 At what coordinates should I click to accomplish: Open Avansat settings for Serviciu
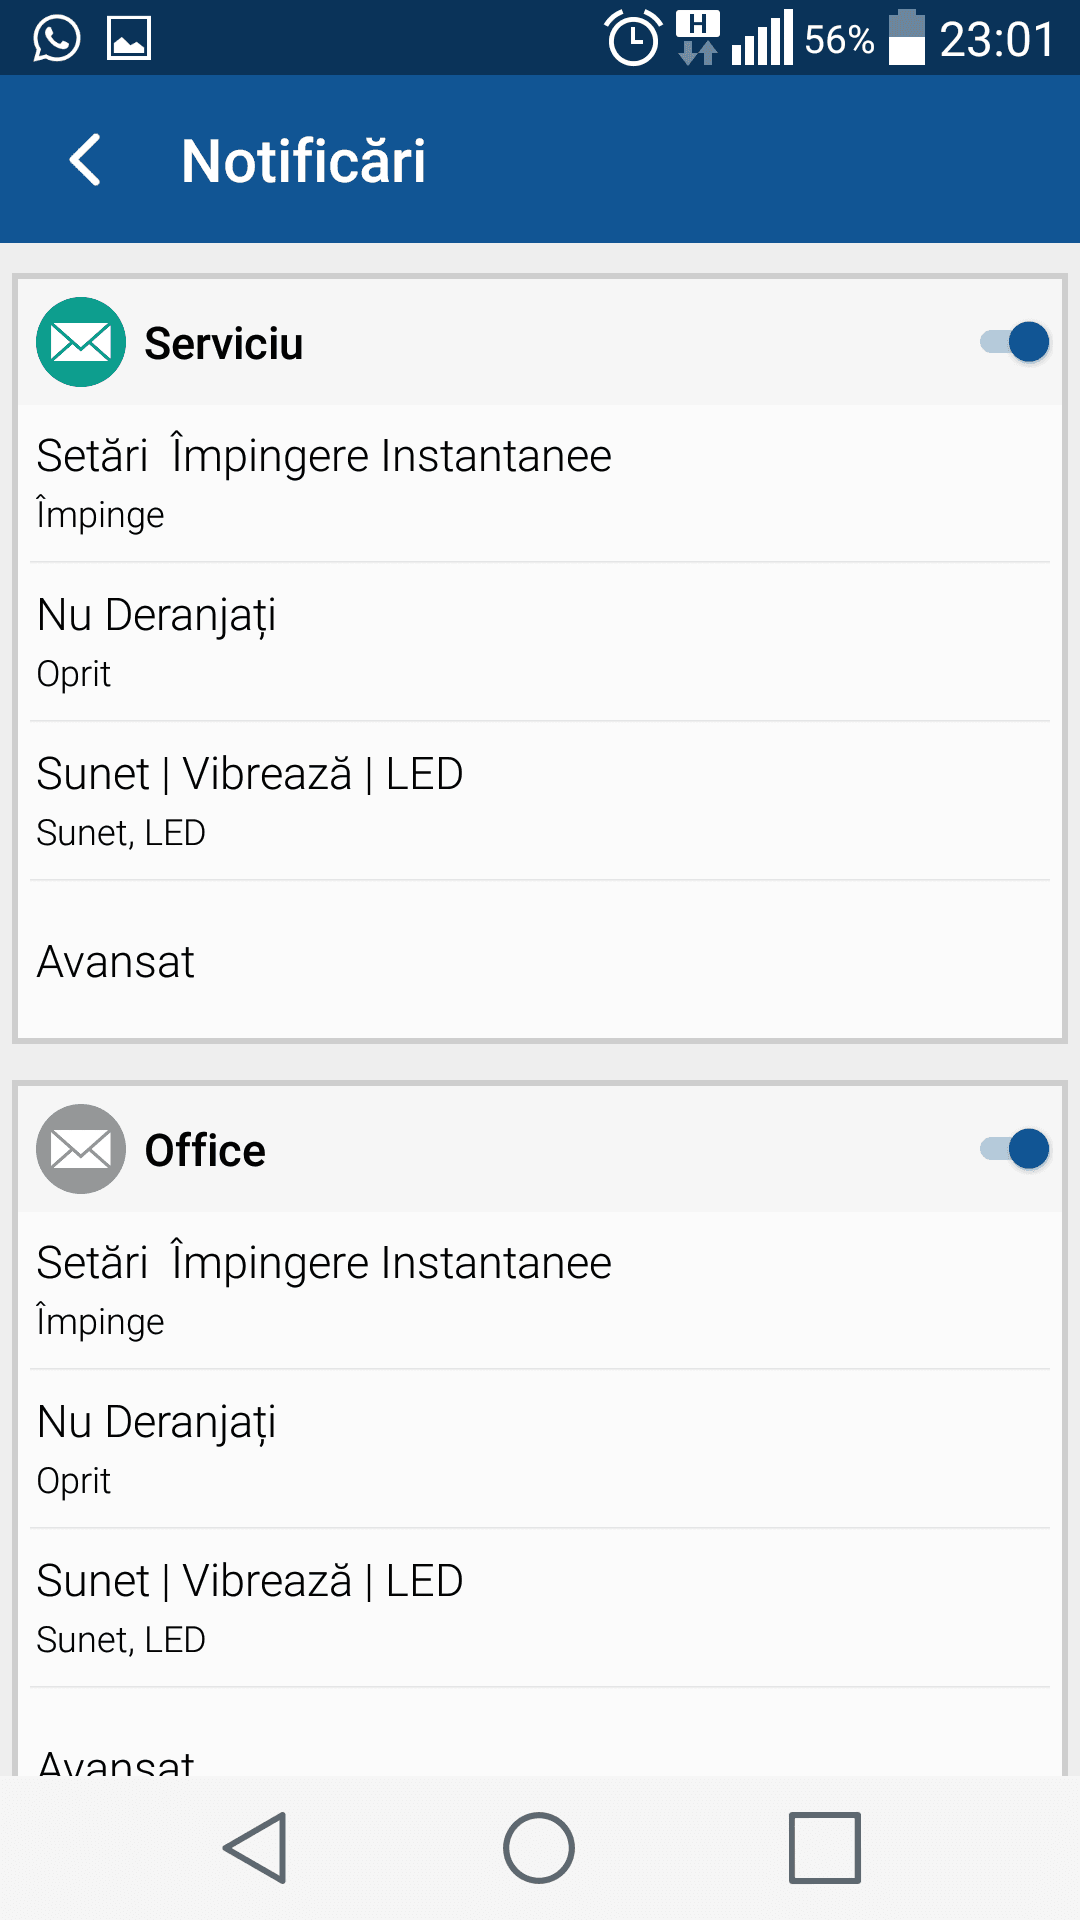click(x=540, y=961)
